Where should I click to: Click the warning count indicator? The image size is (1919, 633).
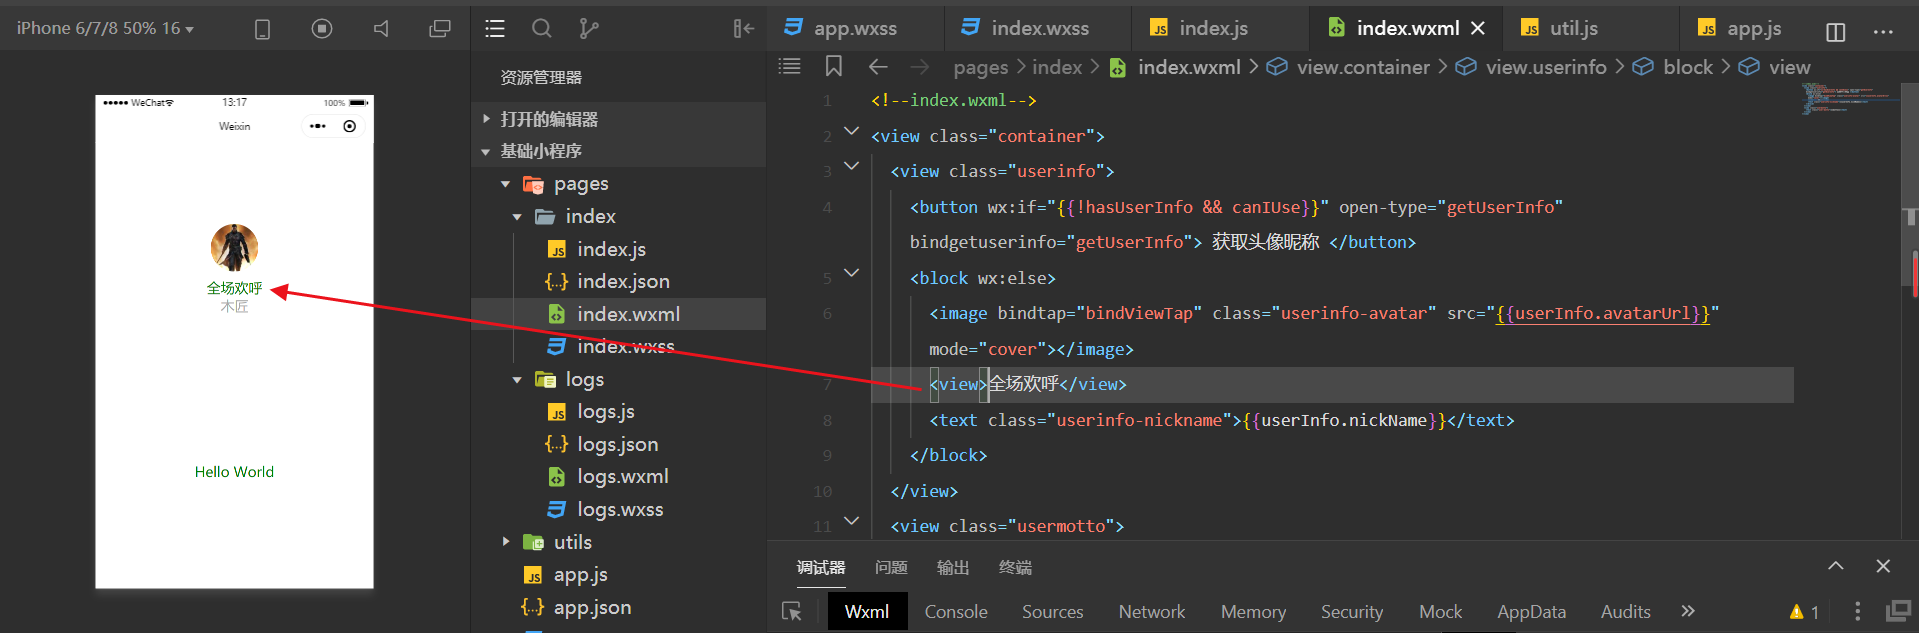coord(1804,612)
